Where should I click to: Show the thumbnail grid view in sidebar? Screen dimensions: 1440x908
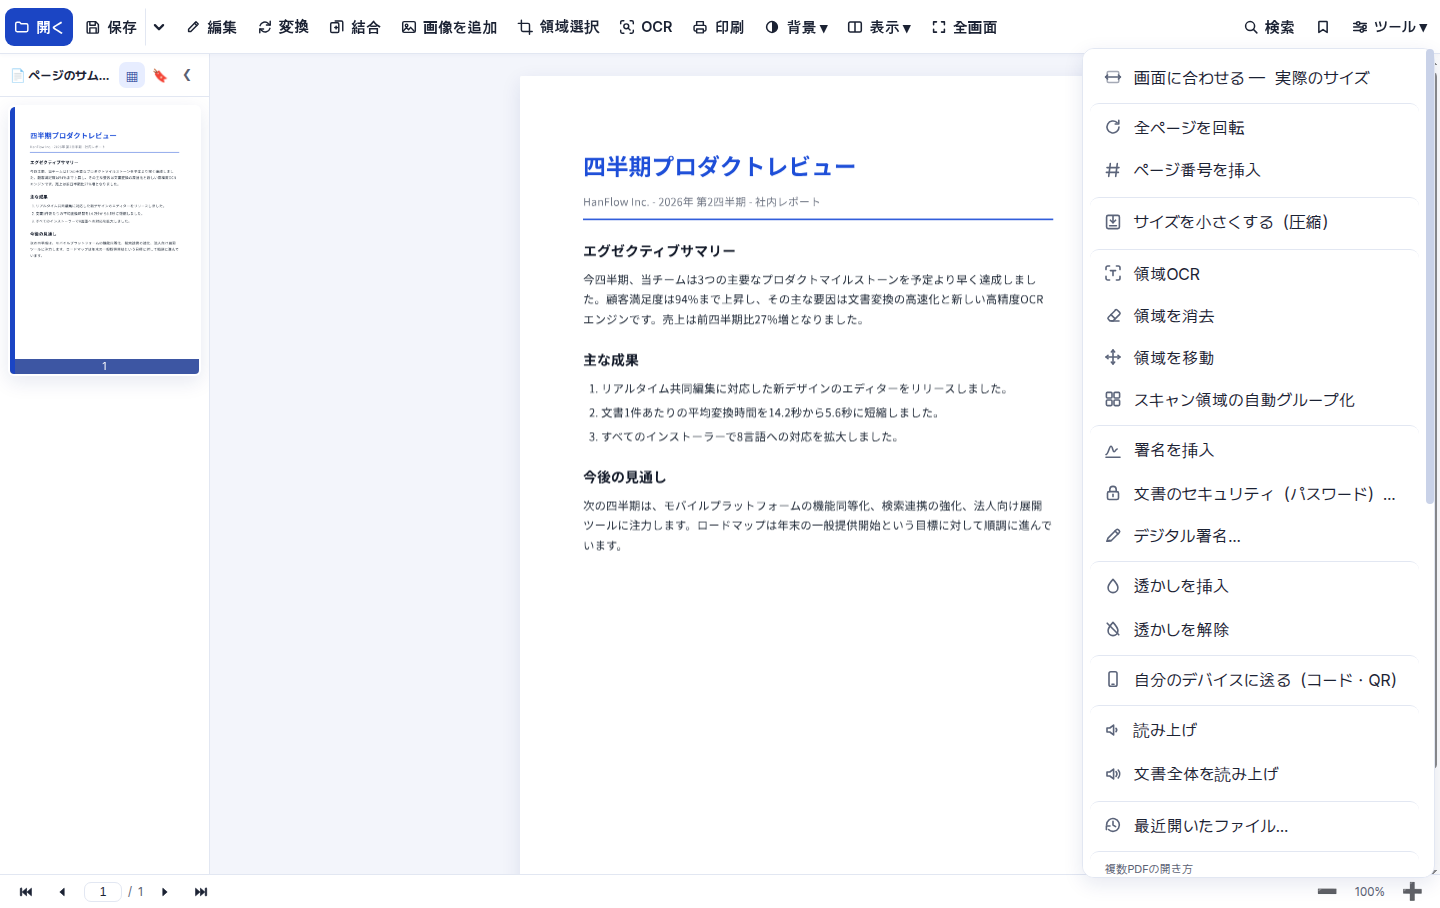click(x=132, y=75)
